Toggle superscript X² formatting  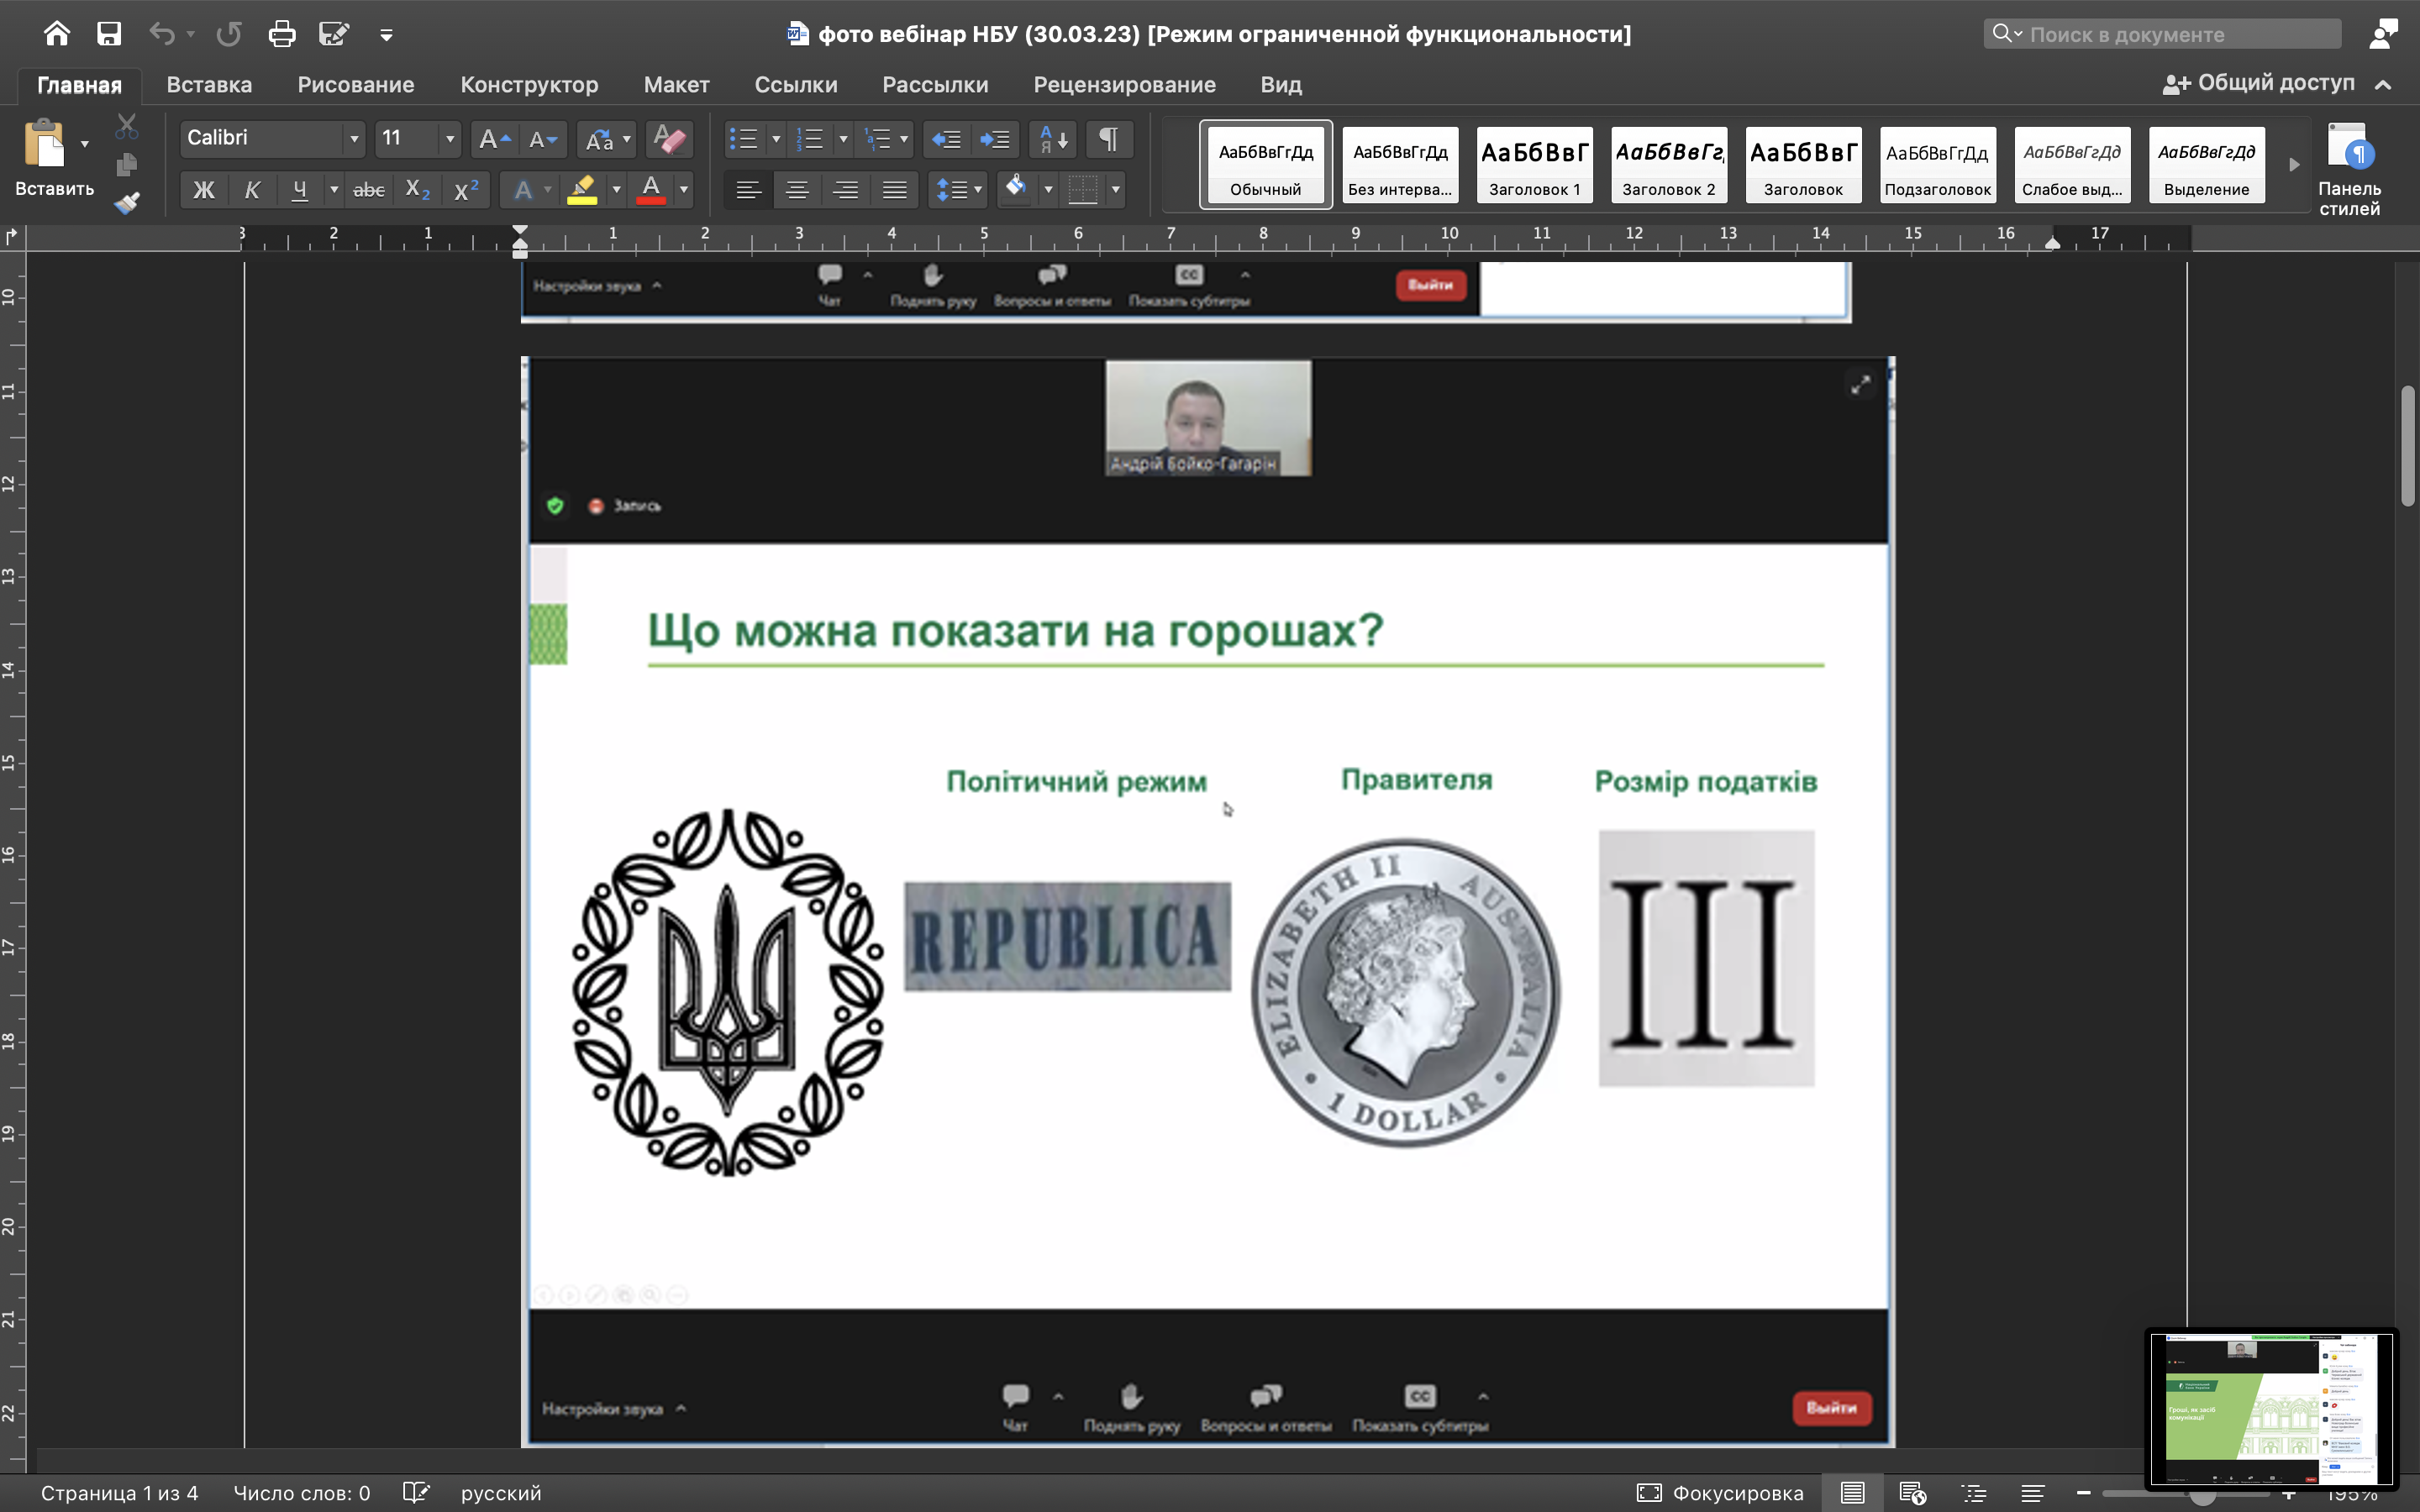click(x=466, y=189)
